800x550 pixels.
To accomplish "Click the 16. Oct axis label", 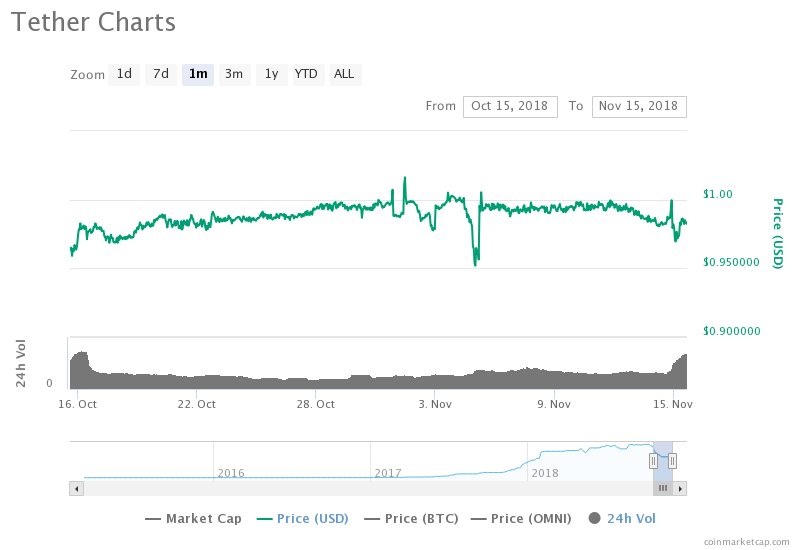I will tap(78, 405).
